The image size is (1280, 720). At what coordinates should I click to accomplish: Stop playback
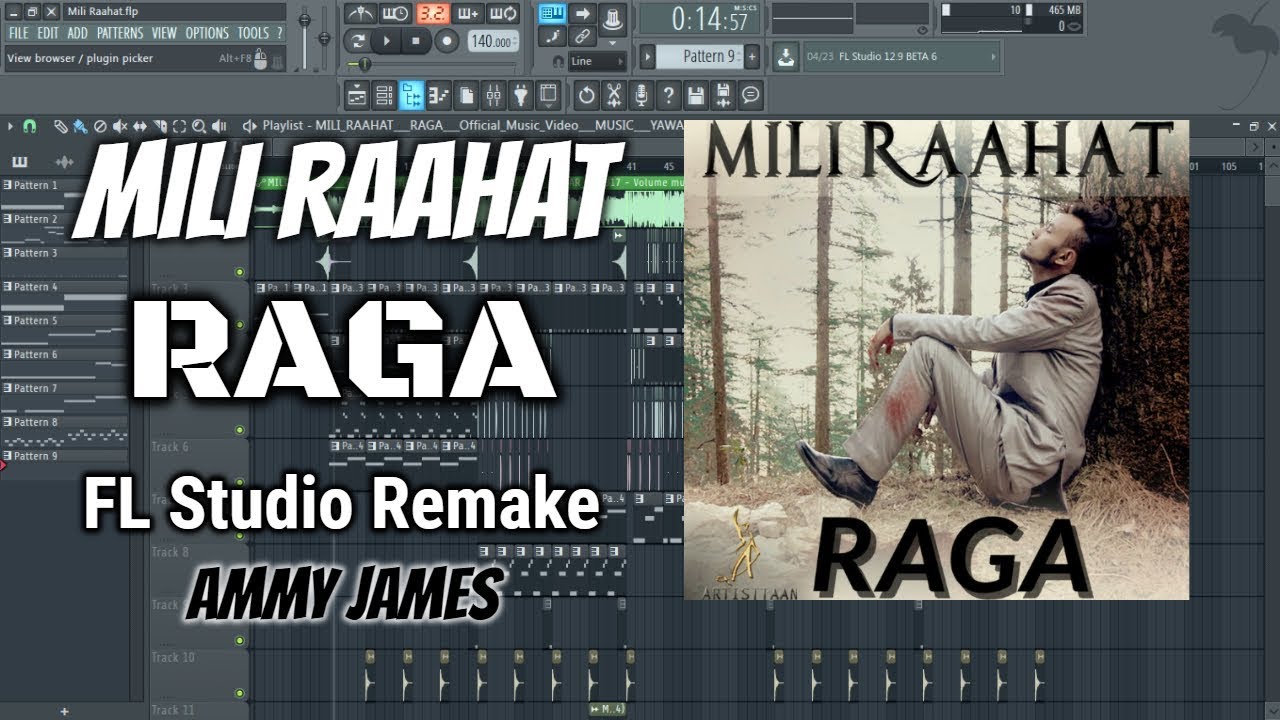tap(416, 41)
